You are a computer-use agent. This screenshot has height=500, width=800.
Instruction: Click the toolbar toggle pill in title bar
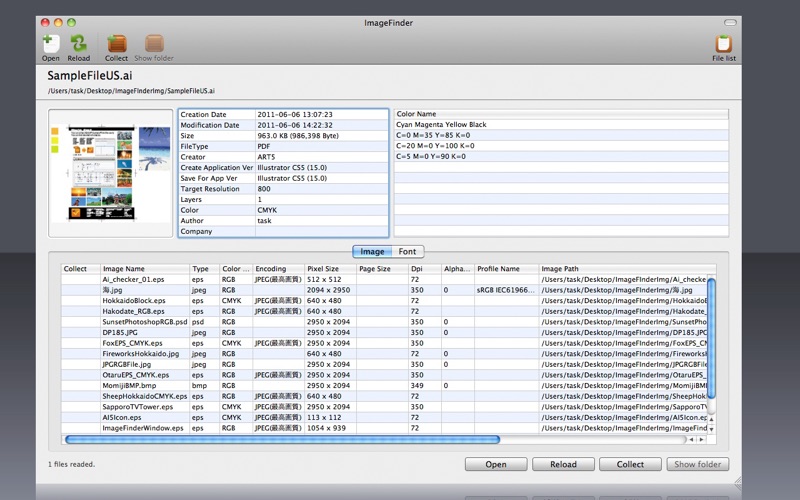(x=730, y=22)
